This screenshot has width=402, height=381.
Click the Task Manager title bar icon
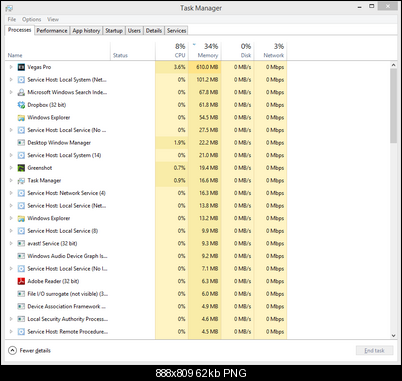pyautogui.click(x=9, y=8)
